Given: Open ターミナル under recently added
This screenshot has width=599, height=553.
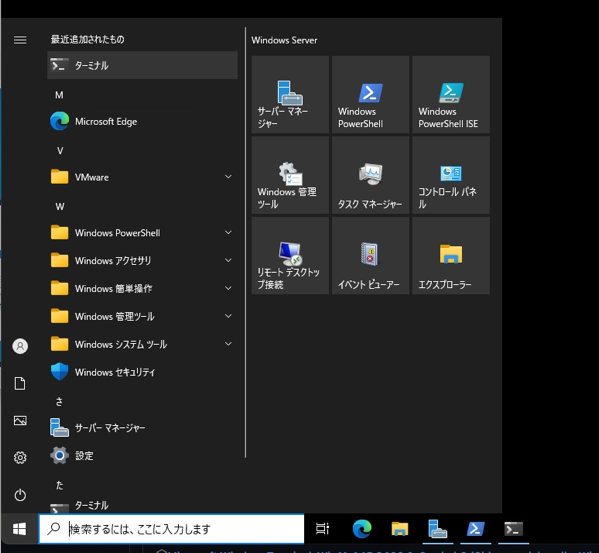Looking at the screenshot, I should point(142,65).
